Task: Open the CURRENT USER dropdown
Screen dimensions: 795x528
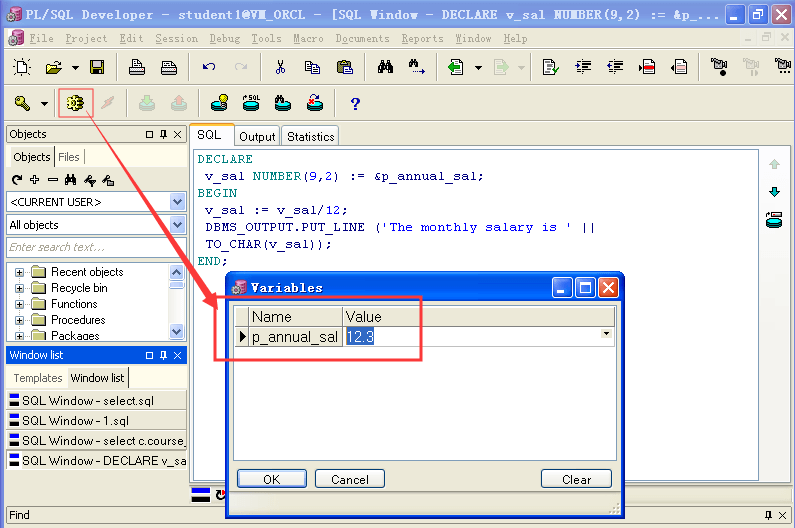Action: coord(177,202)
